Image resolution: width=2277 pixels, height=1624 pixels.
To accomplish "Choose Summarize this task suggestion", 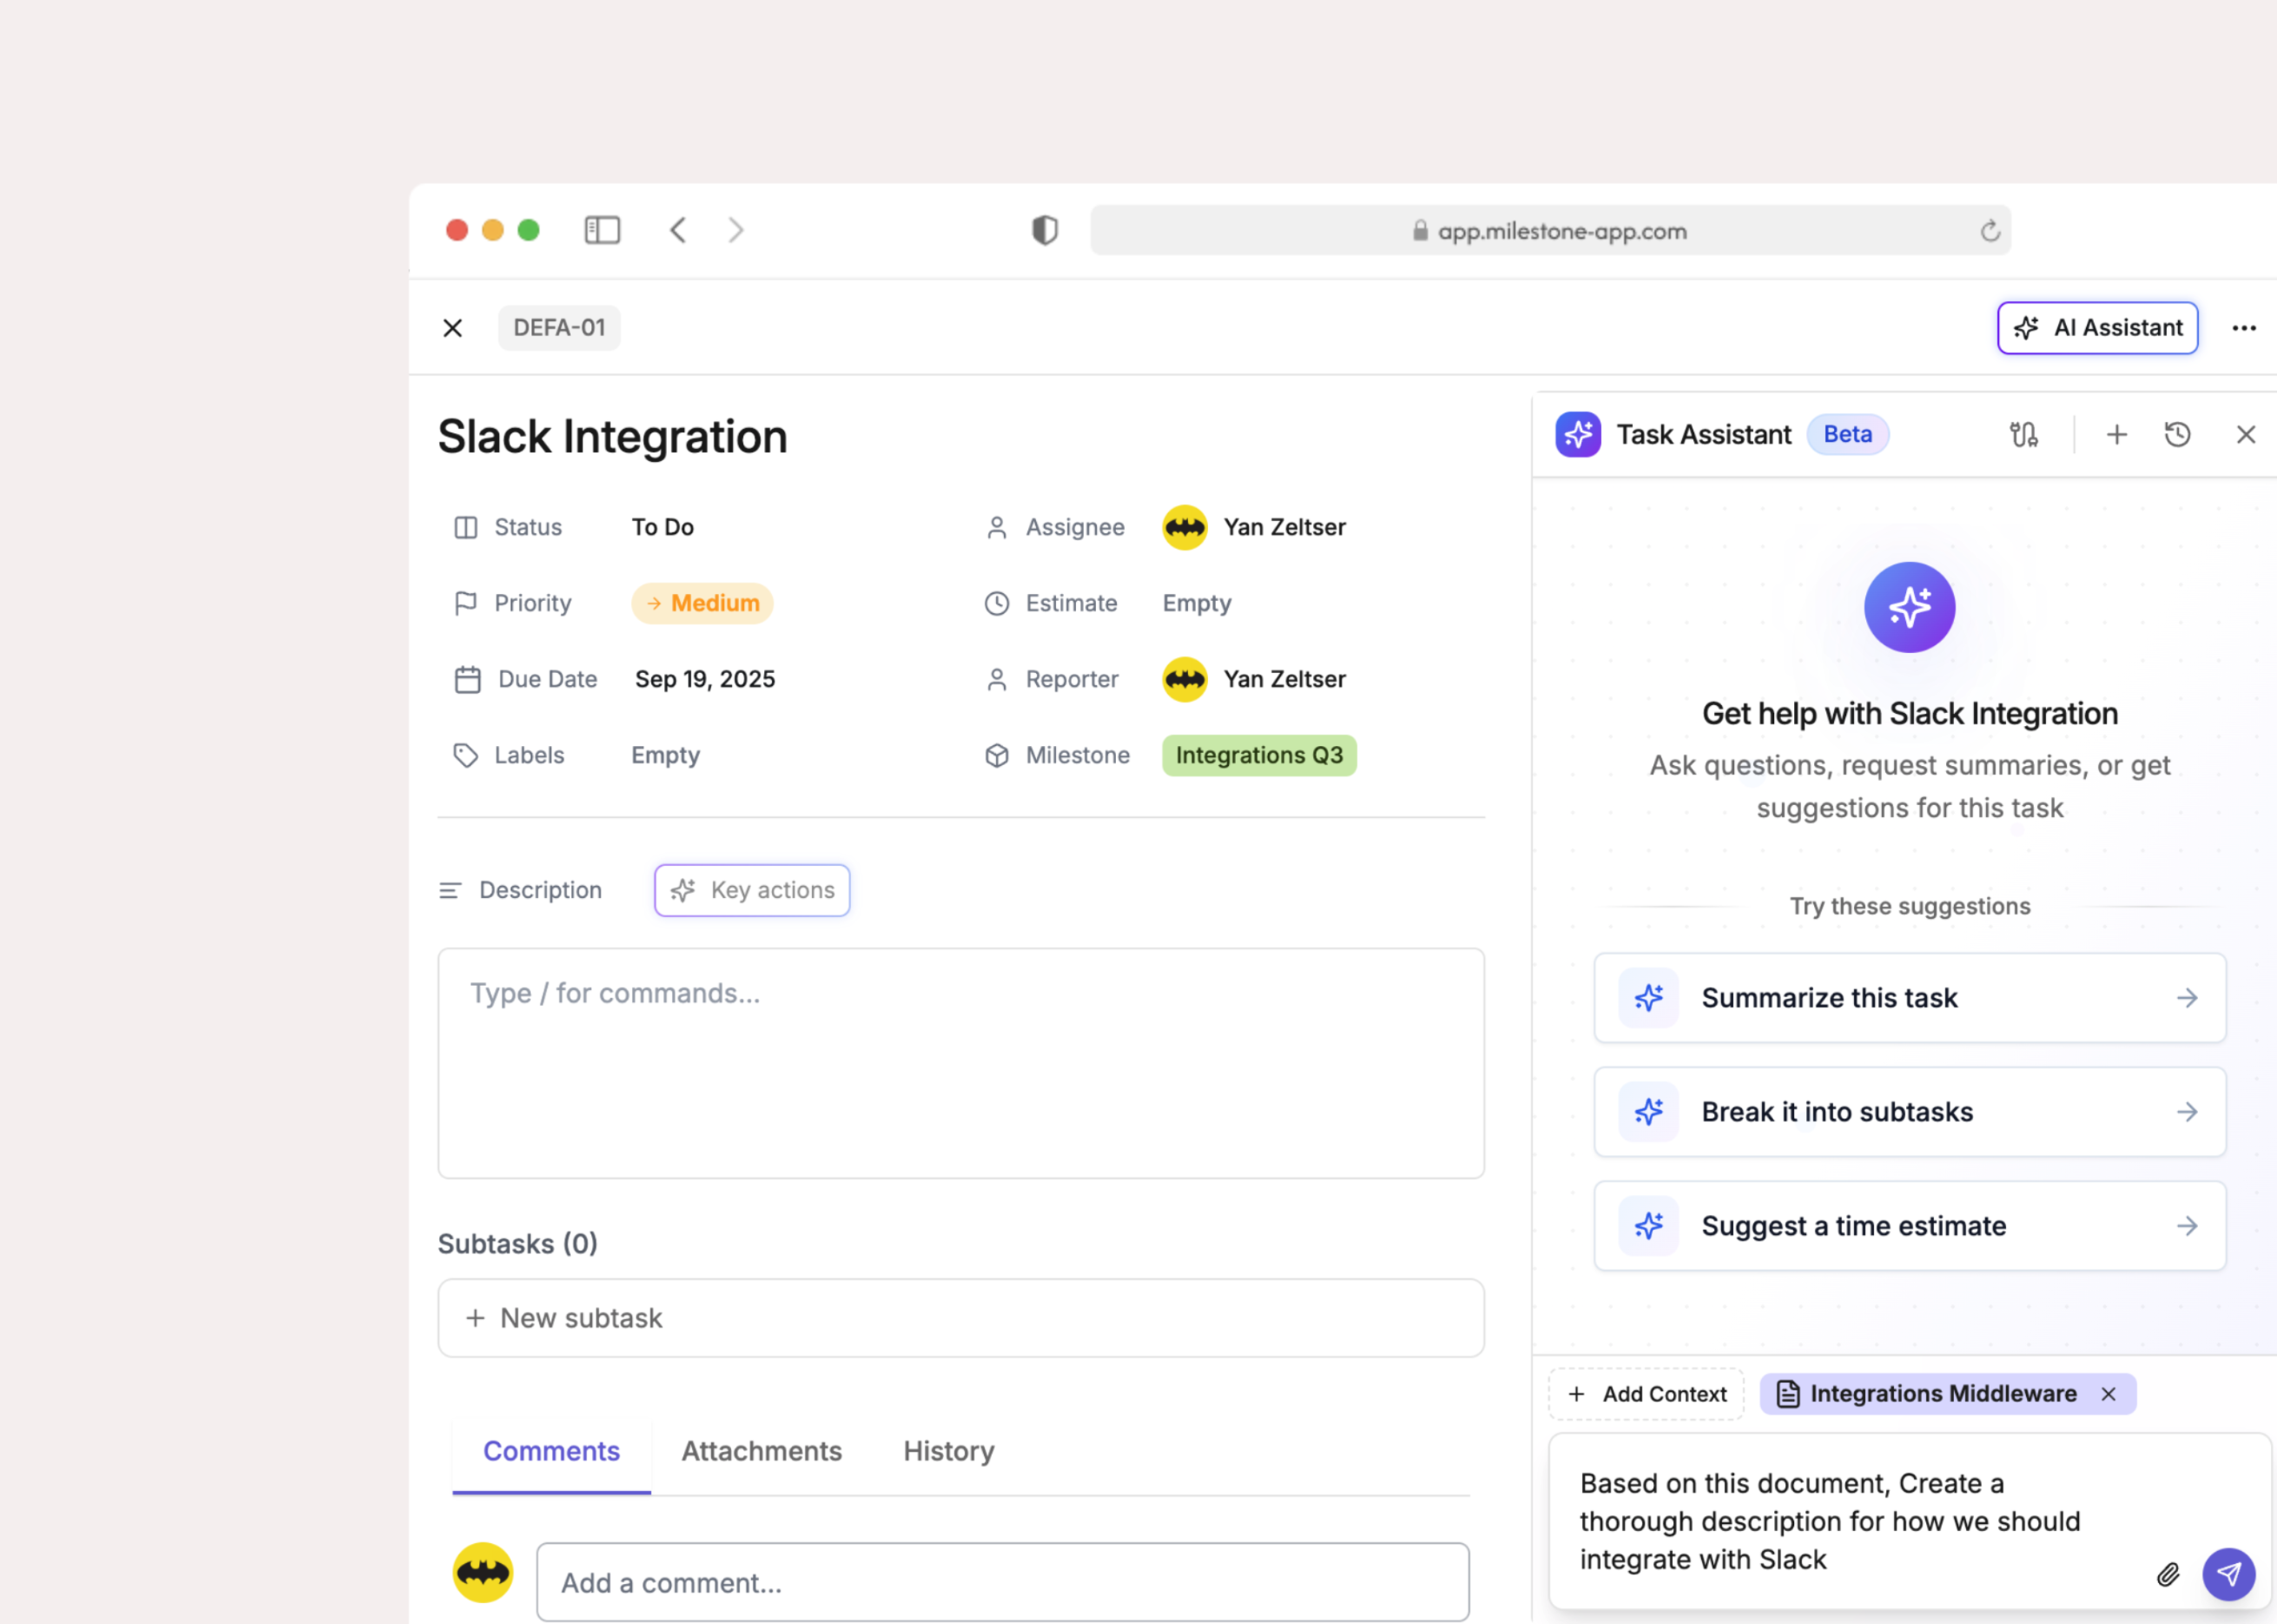I will [1910, 998].
